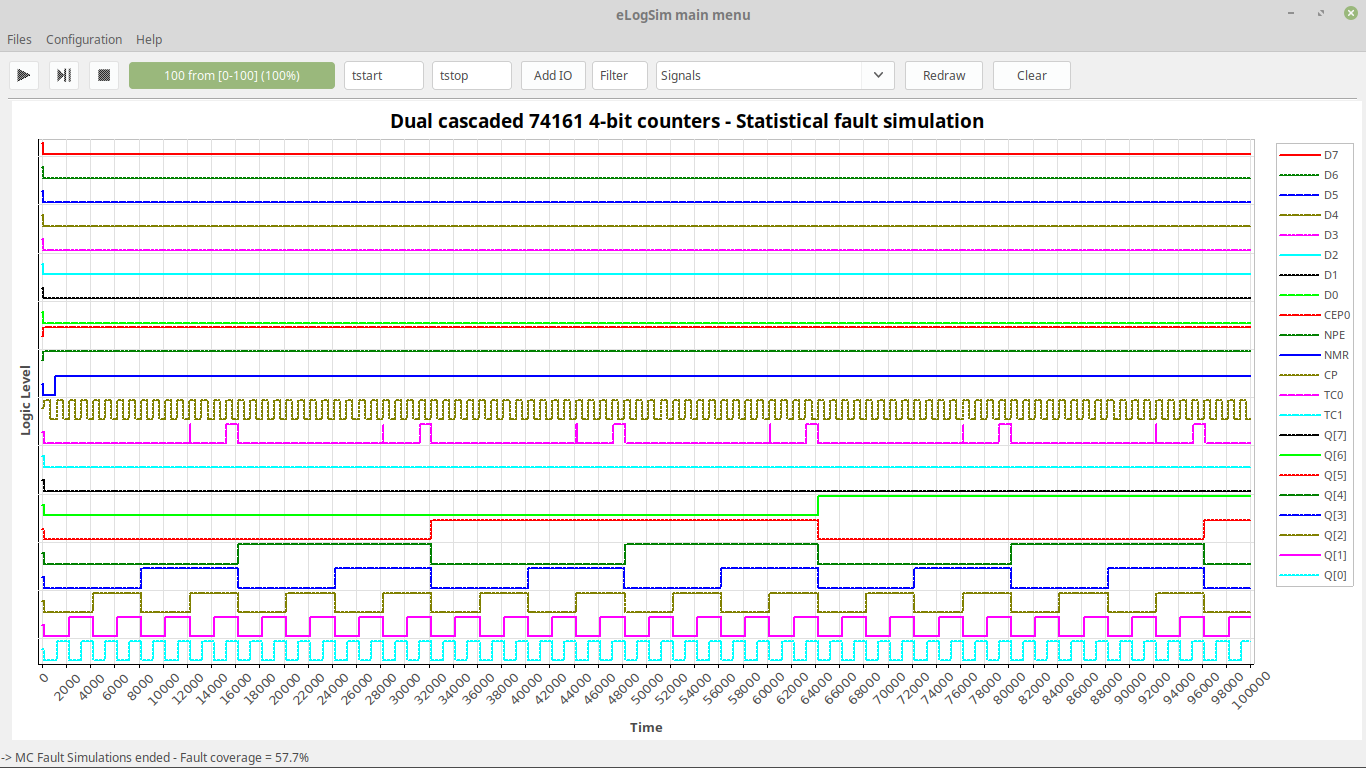Click the Filter button
The width and height of the screenshot is (1366, 768).
point(614,75)
